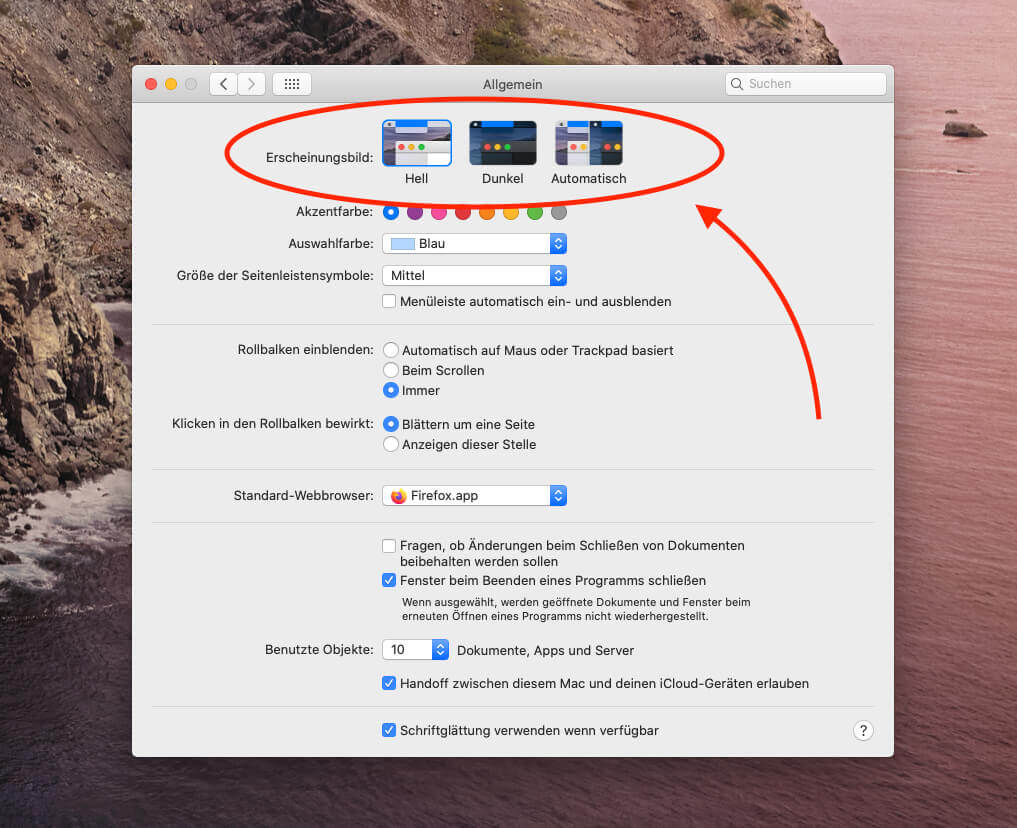Choose the graphite accent color
Viewport: 1017px width, 828px height.
tap(559, 212)
